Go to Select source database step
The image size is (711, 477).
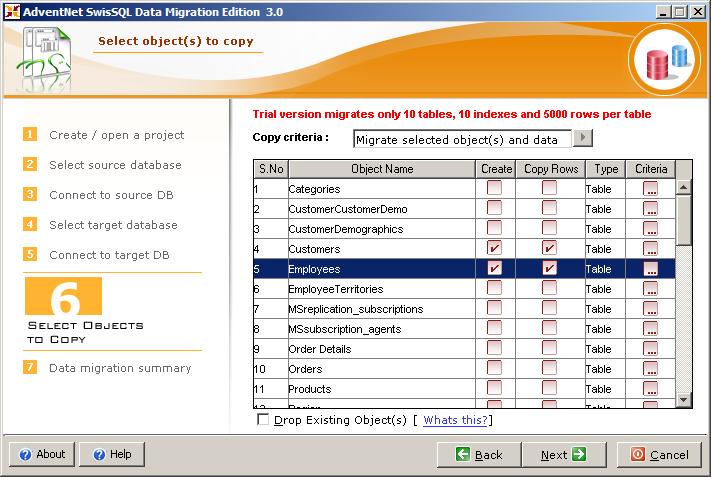point(115,165)
